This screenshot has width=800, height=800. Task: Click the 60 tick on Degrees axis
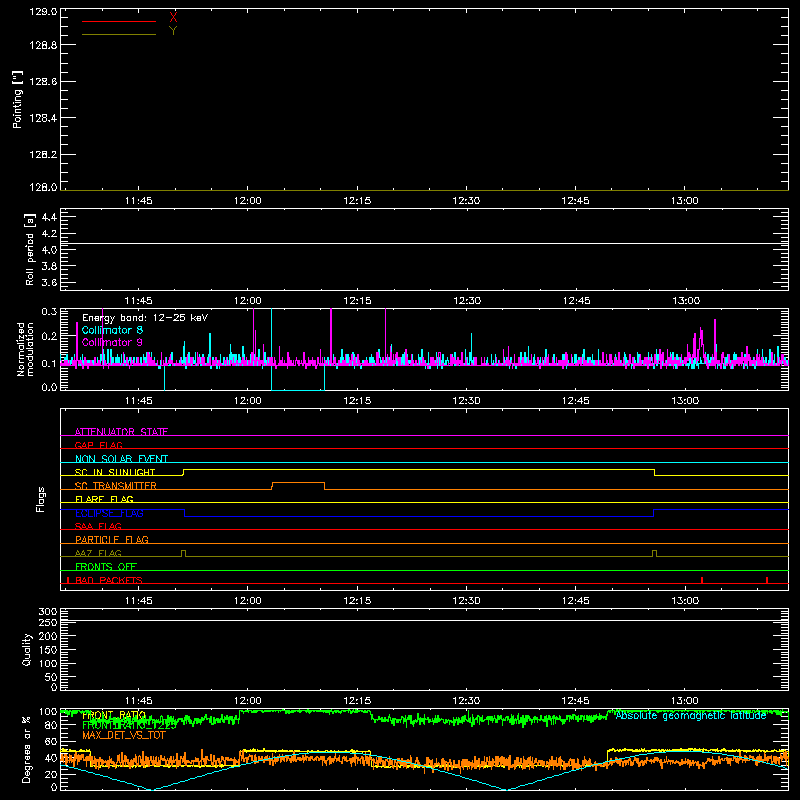pyautogui.click(x=52, y=741)
